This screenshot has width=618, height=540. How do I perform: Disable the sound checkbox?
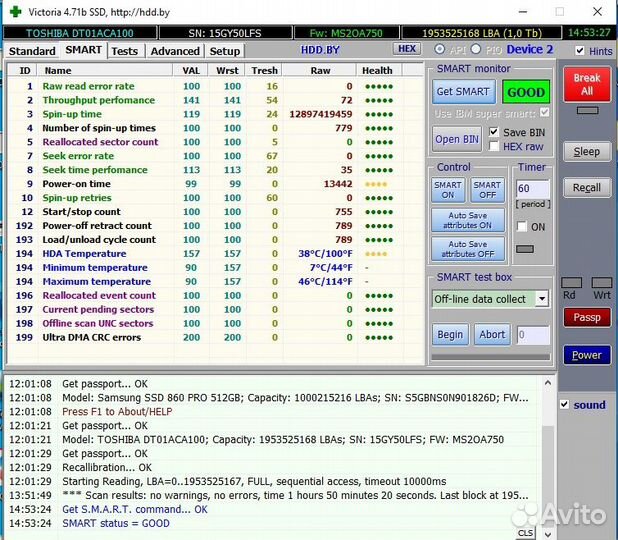(565, 405)
